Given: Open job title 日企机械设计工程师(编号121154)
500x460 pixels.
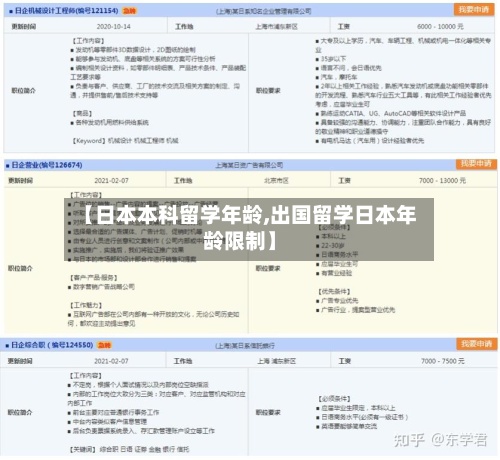Looking at the screenshot, I should [x=66, y=11].
